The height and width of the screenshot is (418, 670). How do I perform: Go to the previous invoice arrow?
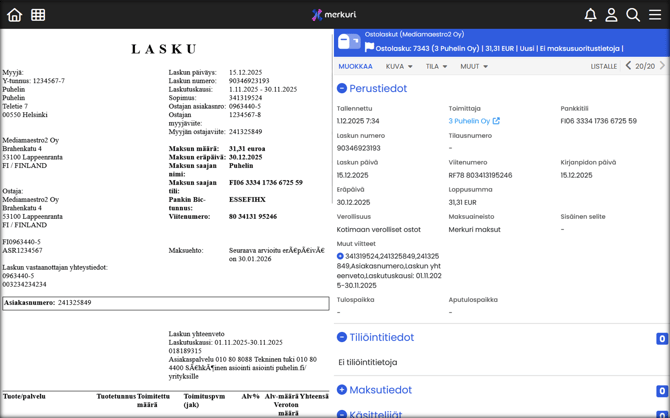[x=628, y=66]
